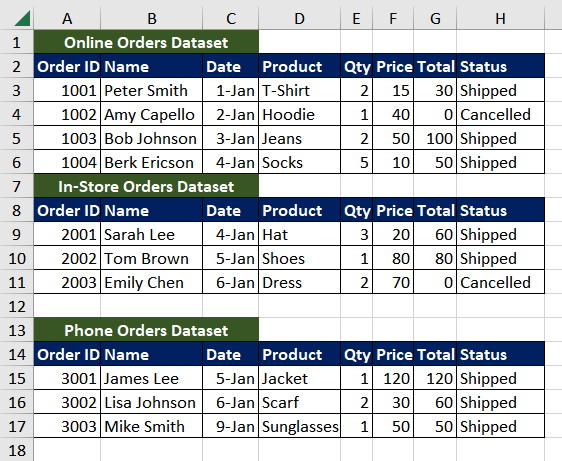Click the Sunglasses product cell
This screenshot has height=461, width=562.
point(299,426)
